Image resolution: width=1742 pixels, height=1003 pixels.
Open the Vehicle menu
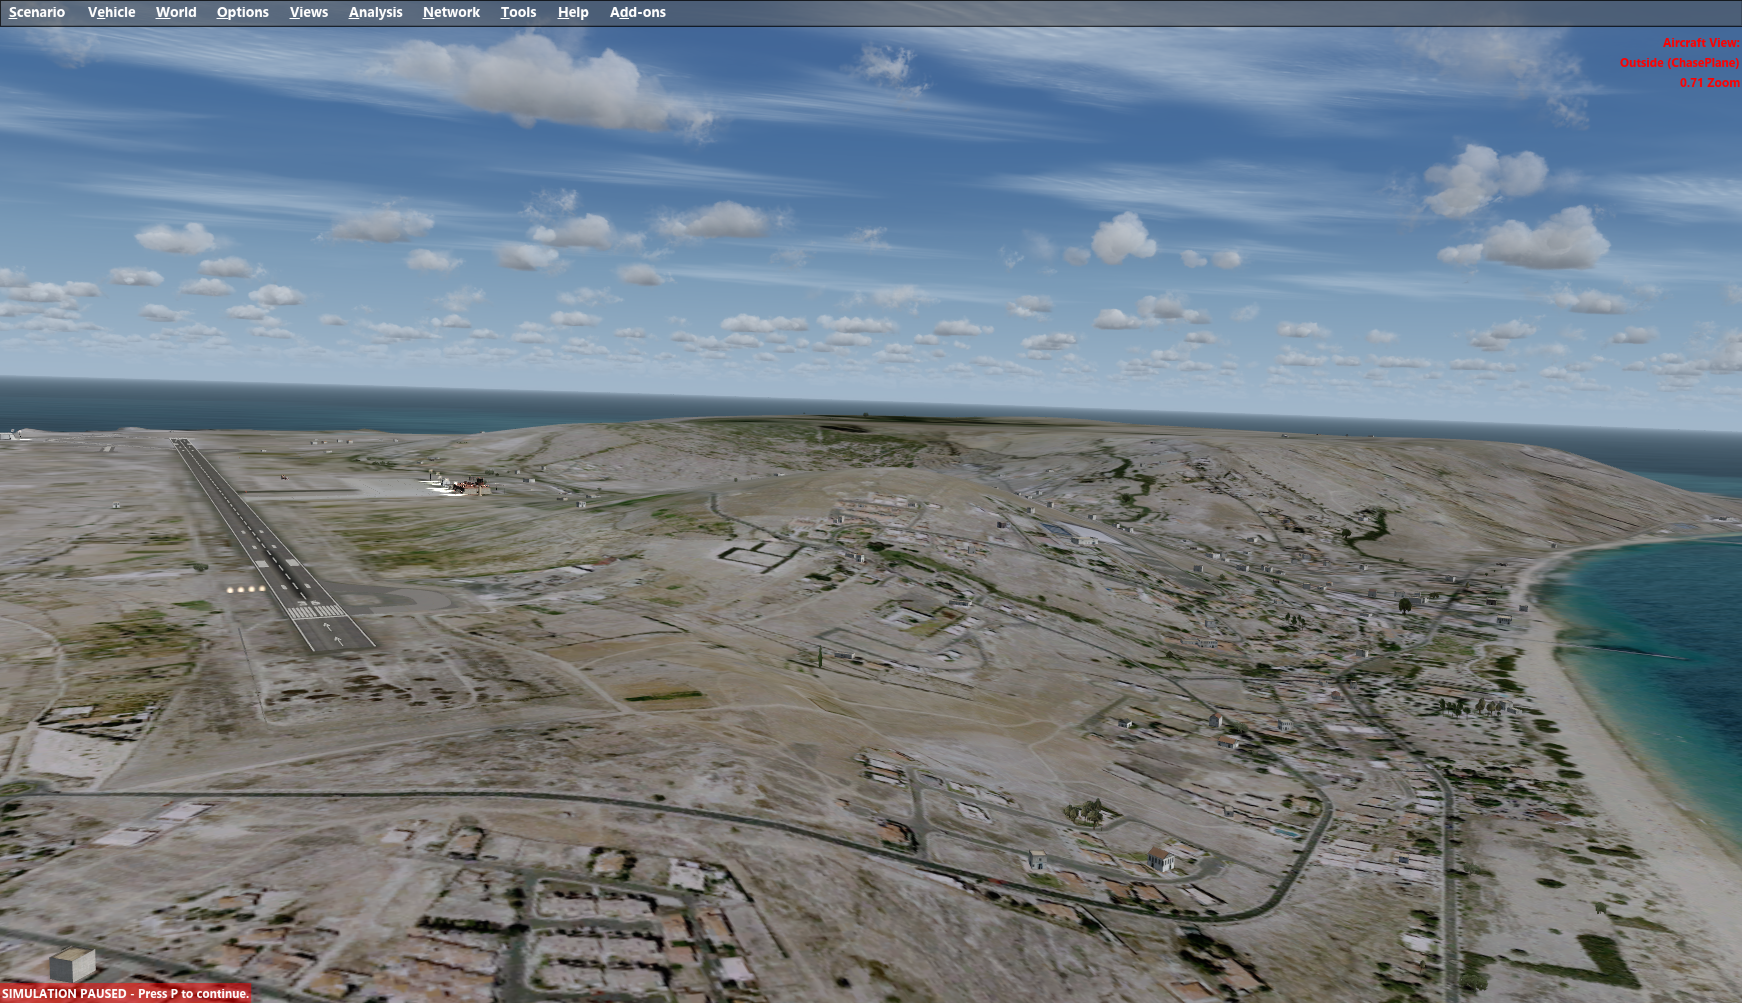(x=111, y=12)
